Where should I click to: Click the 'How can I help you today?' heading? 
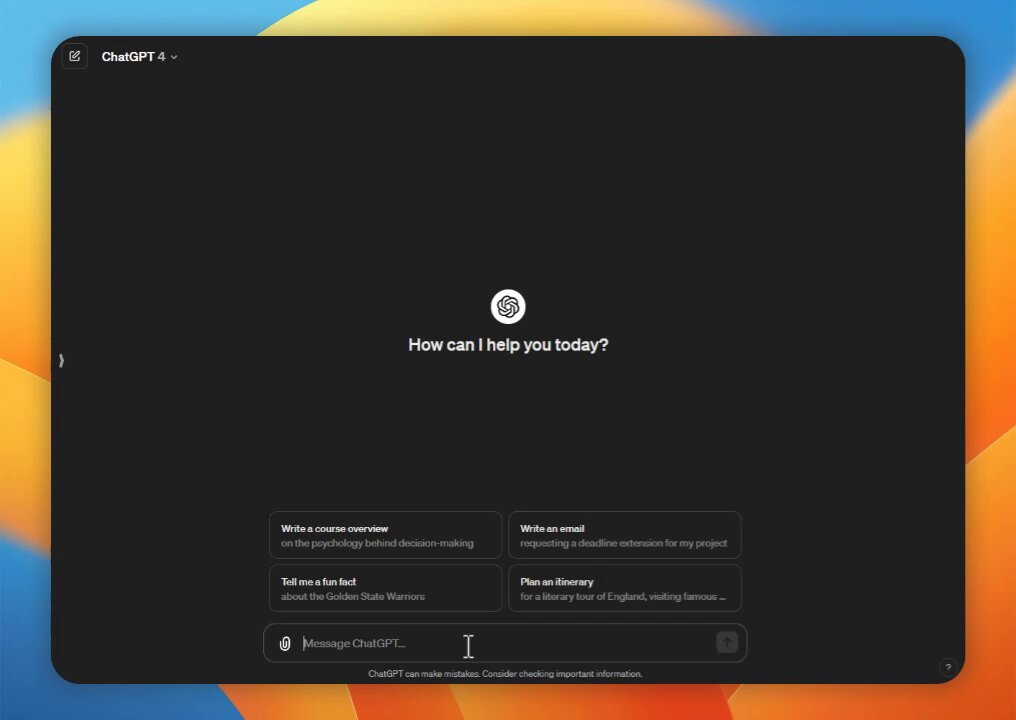coord(508,345)
